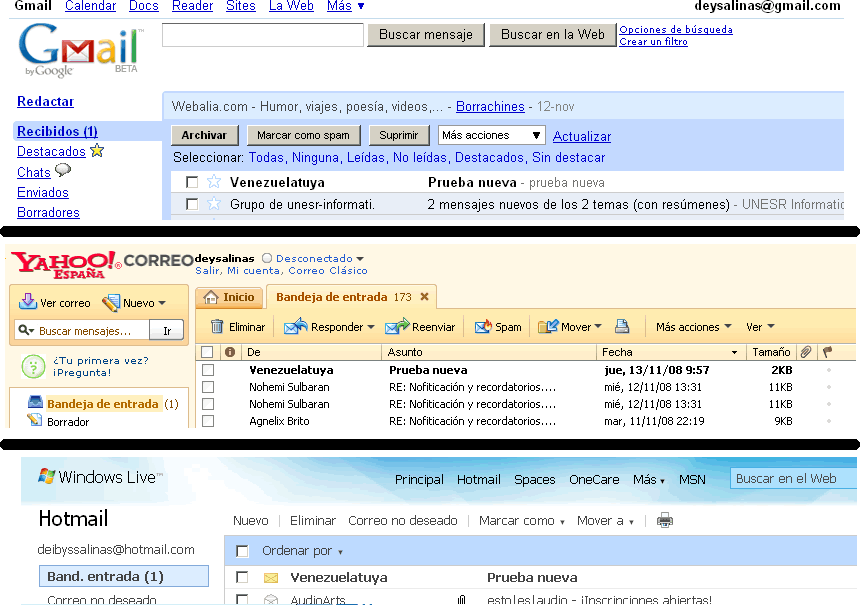
Task: Star the Venezuelatuya message in Gmail
Action: coord(214,182)
